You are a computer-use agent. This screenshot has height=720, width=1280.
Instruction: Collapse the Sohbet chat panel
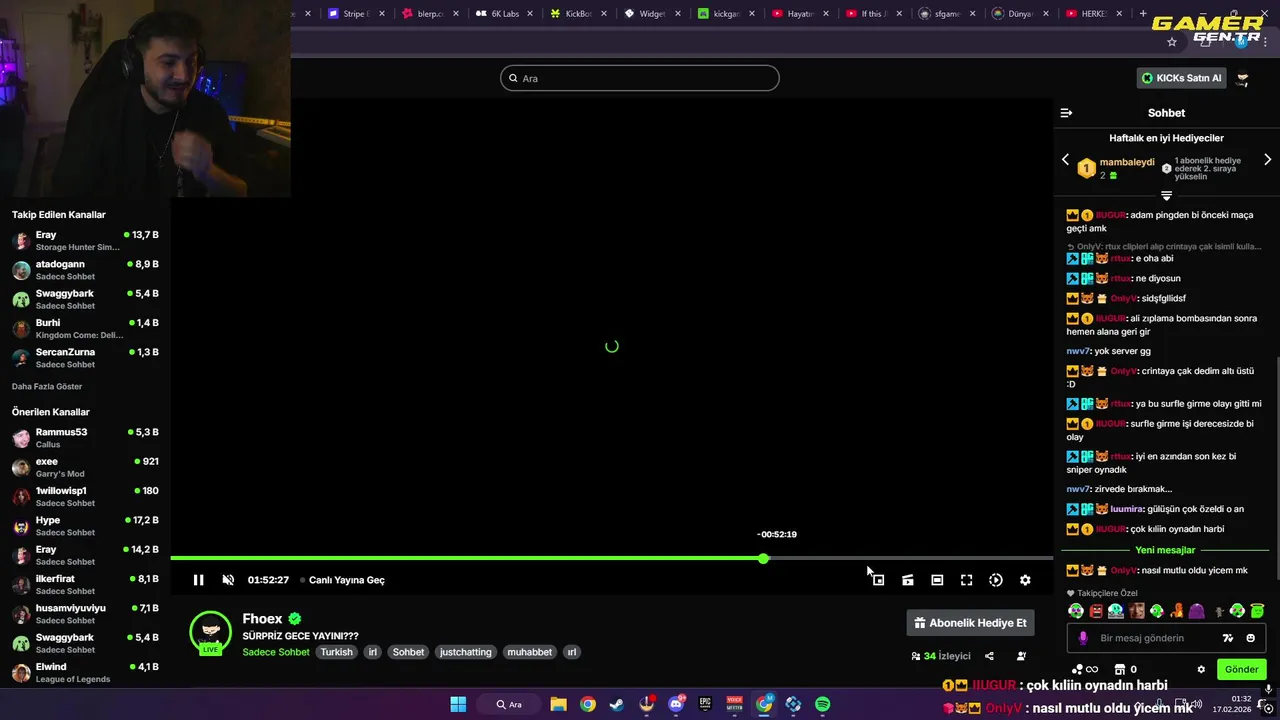coord(1066,113)
